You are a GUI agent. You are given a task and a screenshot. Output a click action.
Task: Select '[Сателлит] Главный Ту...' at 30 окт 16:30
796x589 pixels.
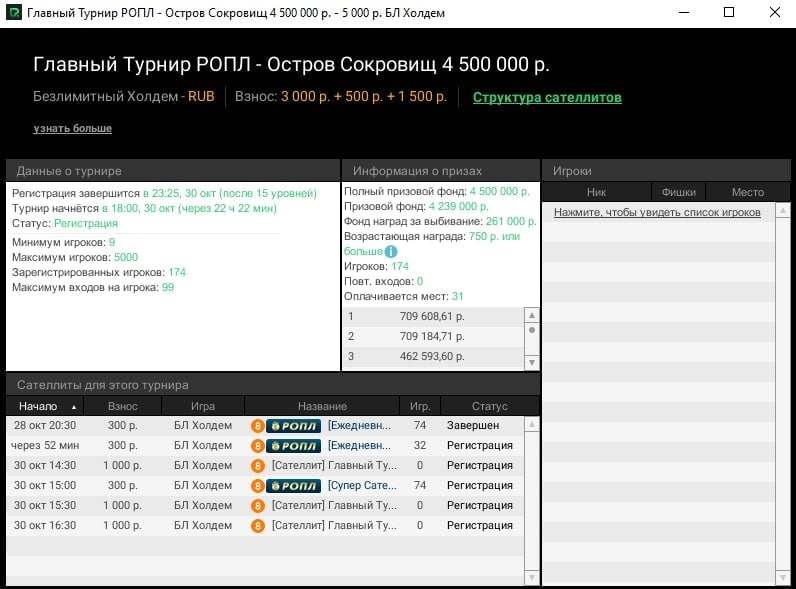[334, 526]
